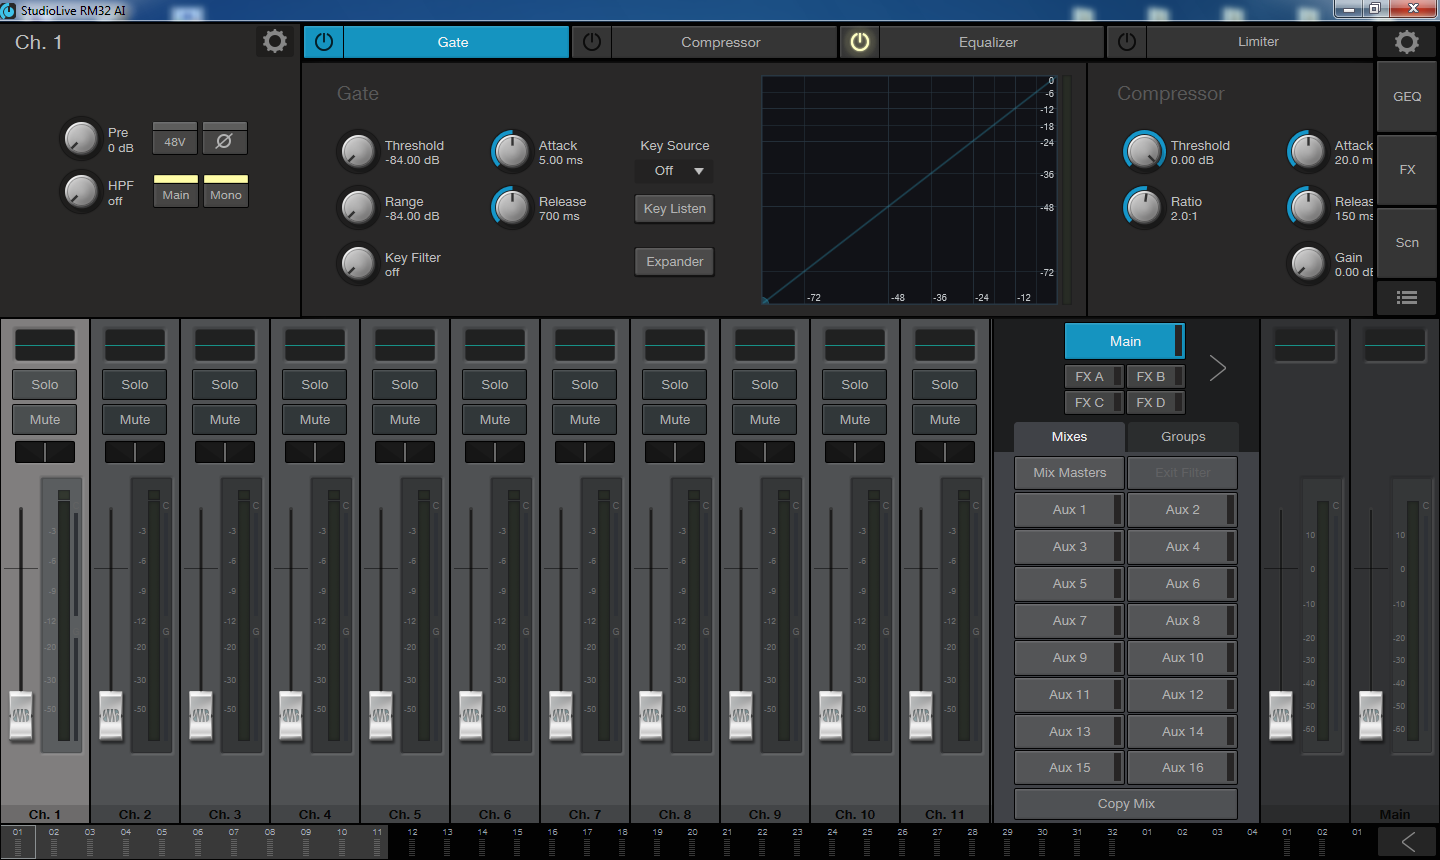1440x860 pixels.
Task: Open the list view icon under Scn
Action: click(x=1407, y=297)
